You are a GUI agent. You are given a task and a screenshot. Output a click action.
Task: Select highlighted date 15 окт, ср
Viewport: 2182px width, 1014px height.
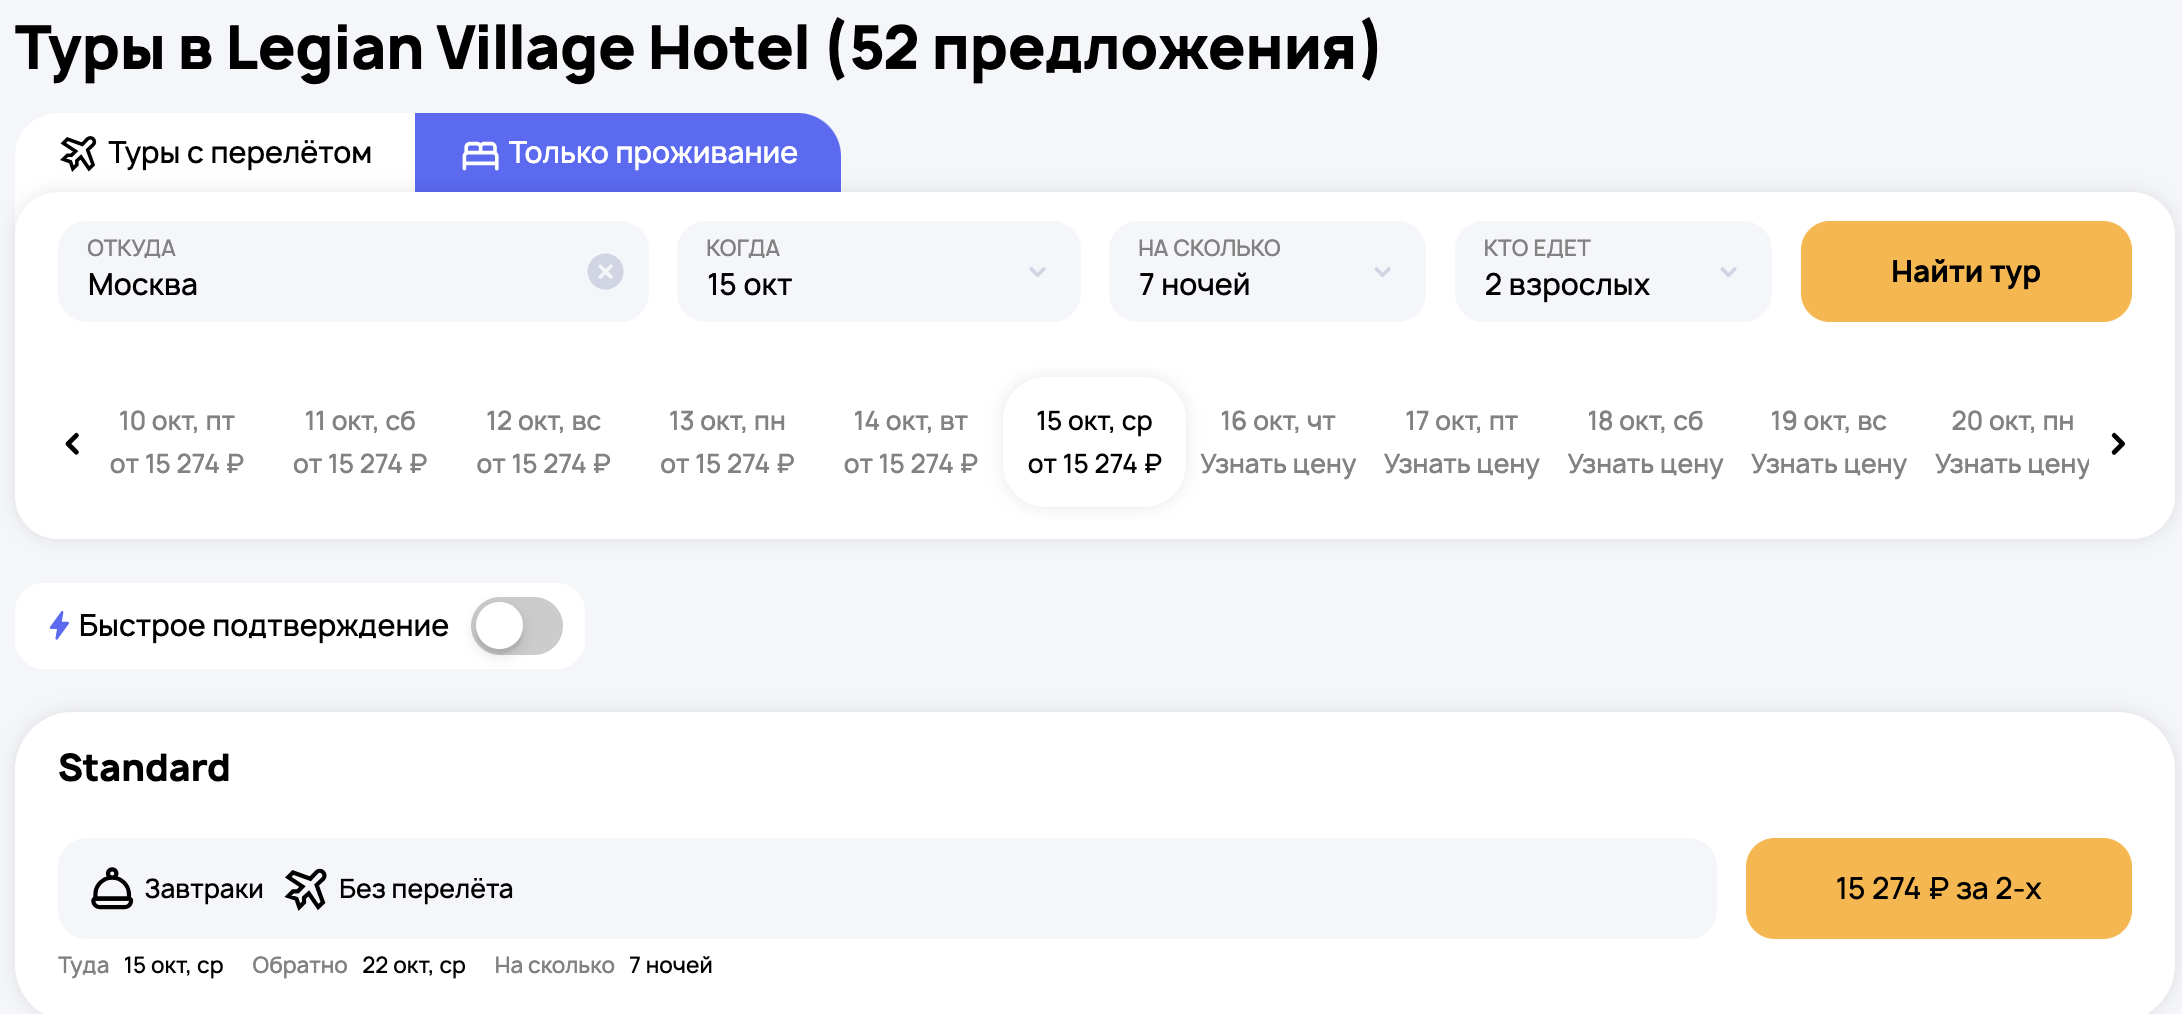(x=1094, y=442)
